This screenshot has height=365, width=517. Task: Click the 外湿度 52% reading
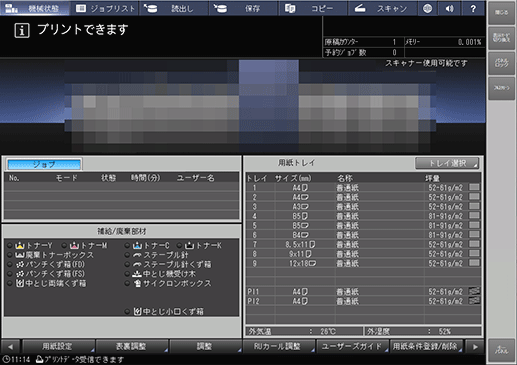423,331
